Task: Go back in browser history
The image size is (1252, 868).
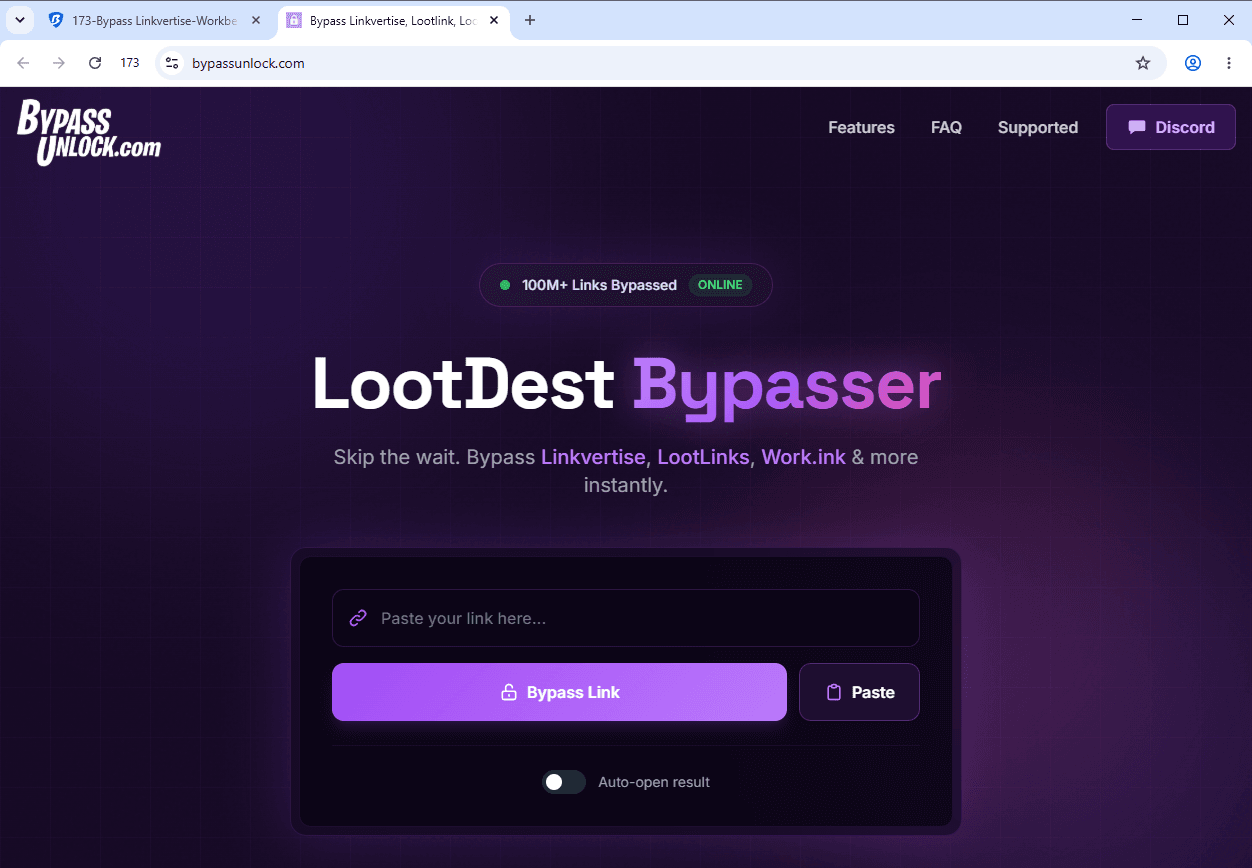Action: pos(23,63)
